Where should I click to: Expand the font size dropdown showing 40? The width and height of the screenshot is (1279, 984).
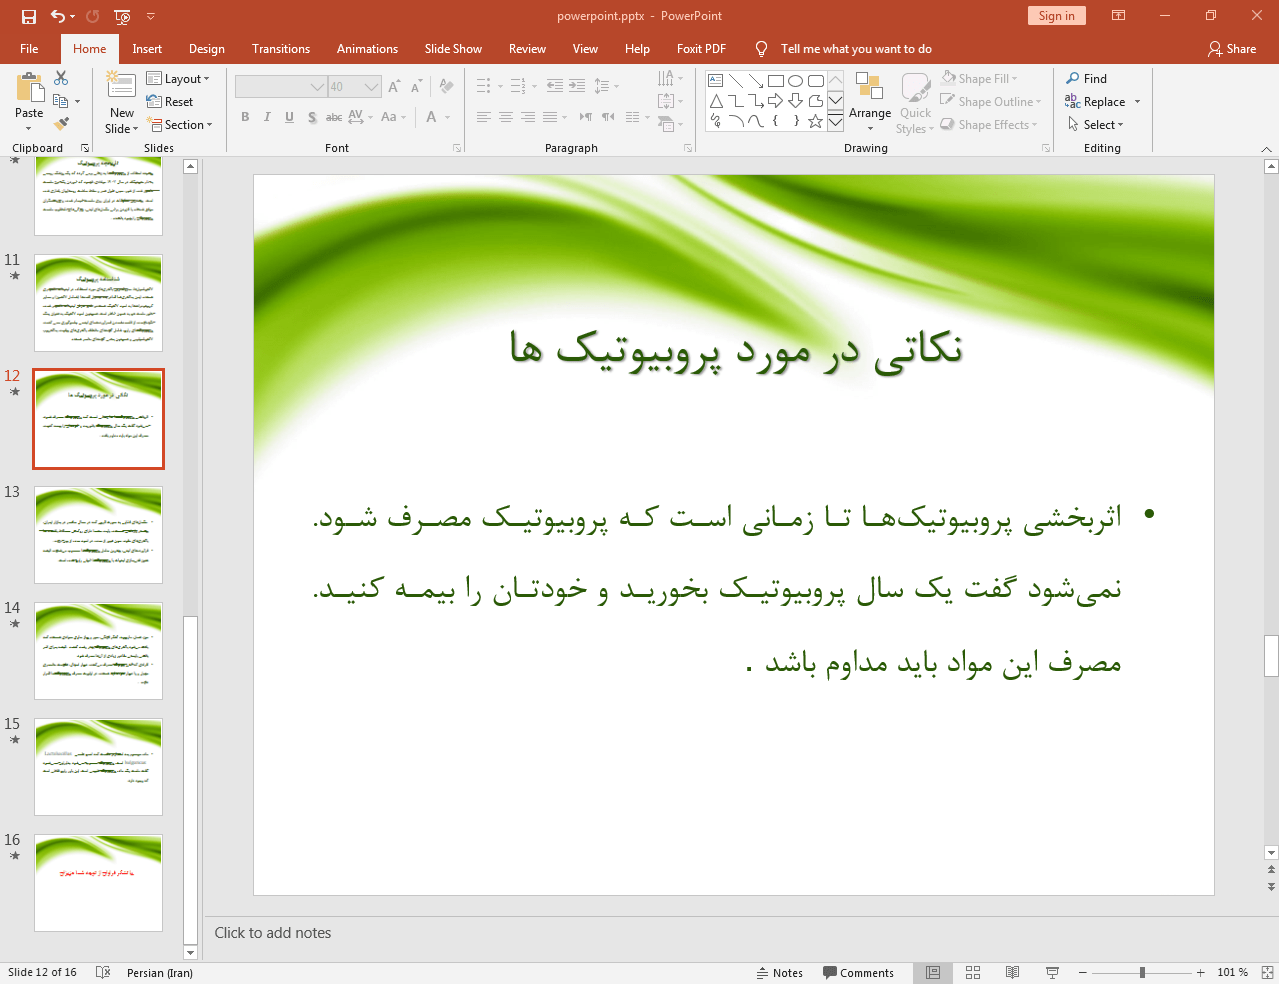[x=371, y=87]
